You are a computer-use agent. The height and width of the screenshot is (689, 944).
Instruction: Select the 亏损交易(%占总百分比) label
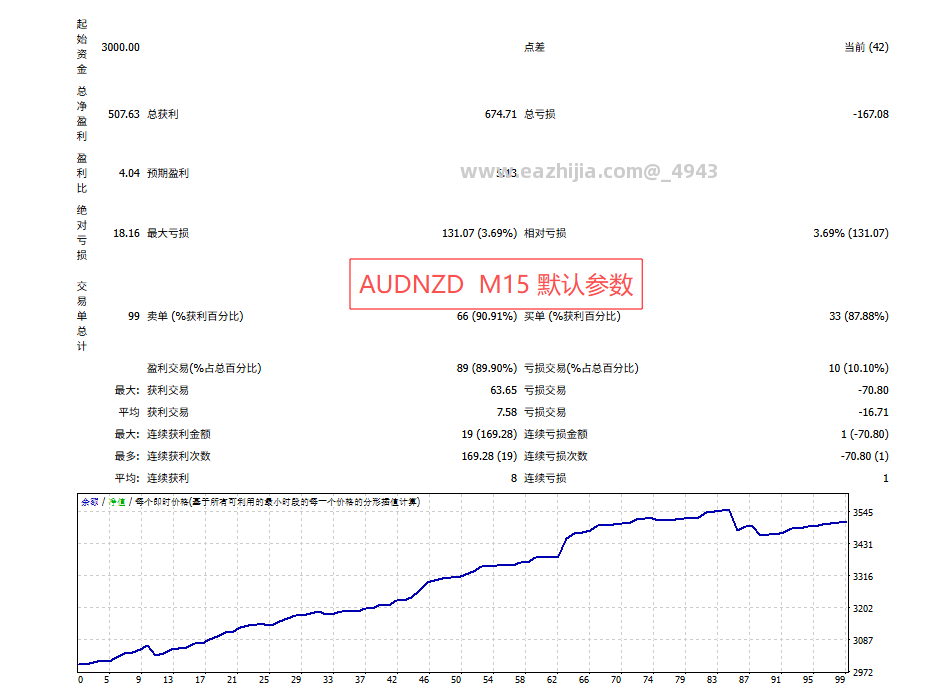581,368
